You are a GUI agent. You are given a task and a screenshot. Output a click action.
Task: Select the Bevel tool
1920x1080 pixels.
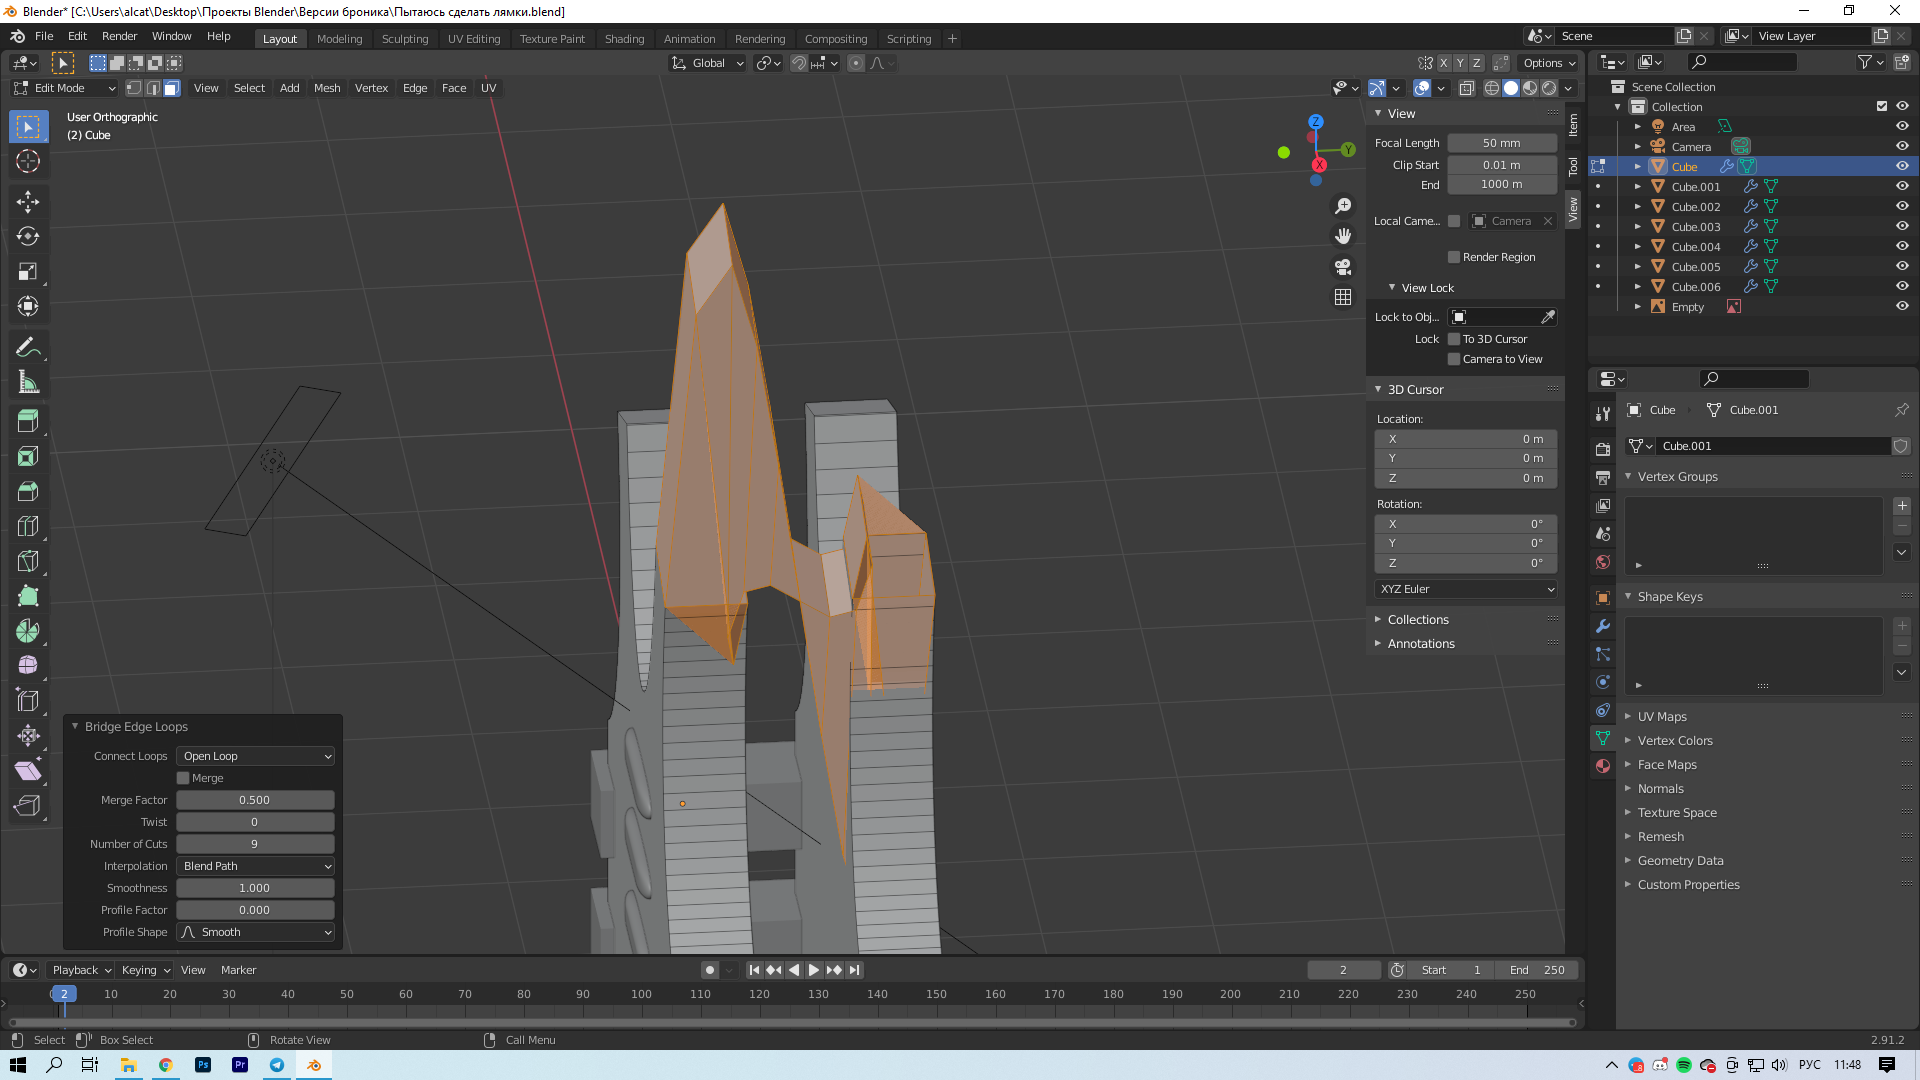(28, 491)
